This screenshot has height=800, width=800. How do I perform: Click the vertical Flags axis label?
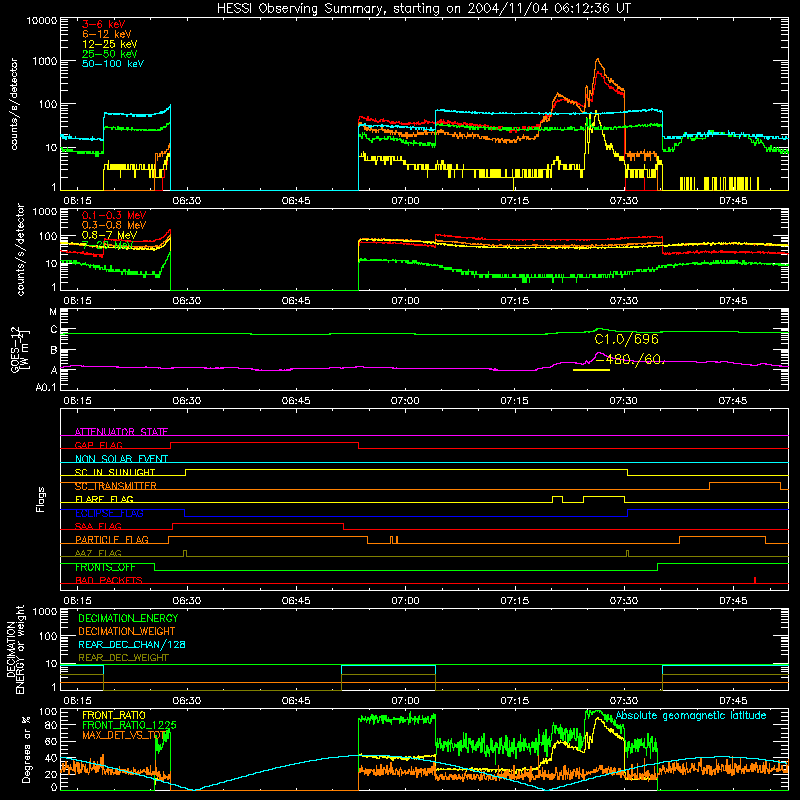click(40, 499)
